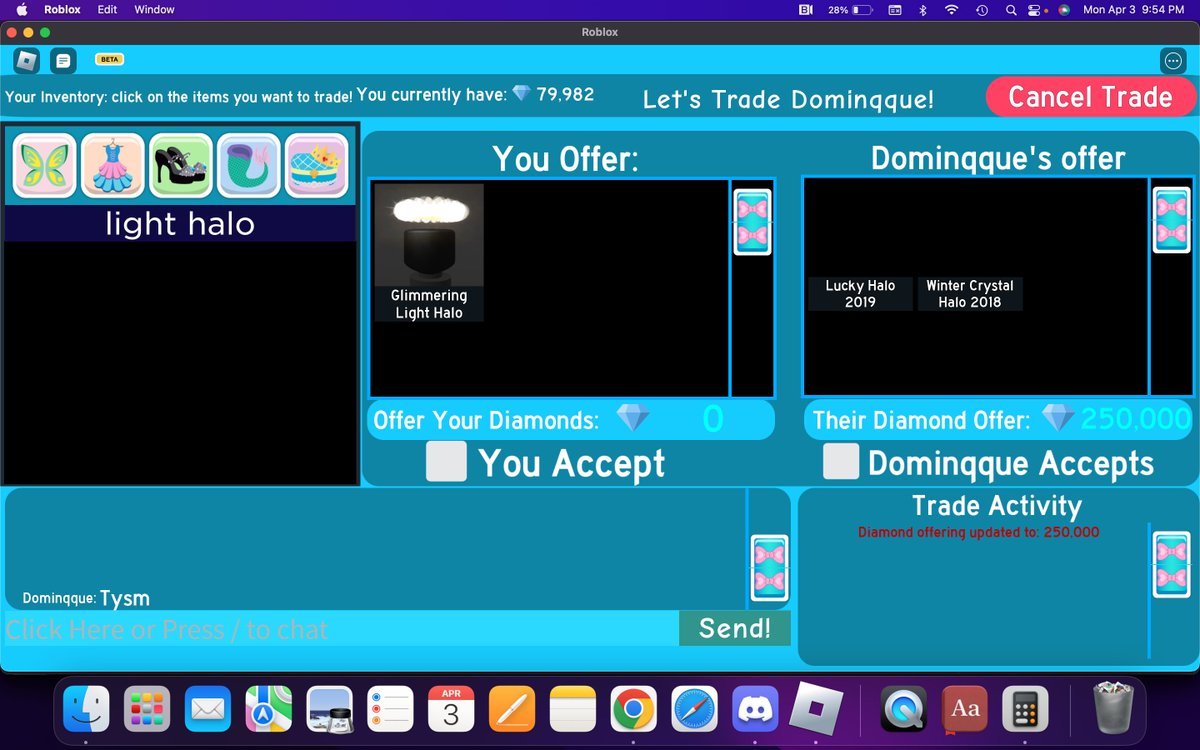
Task: Click the chat panel bow scrollbar
Action: tap(770, 568)
